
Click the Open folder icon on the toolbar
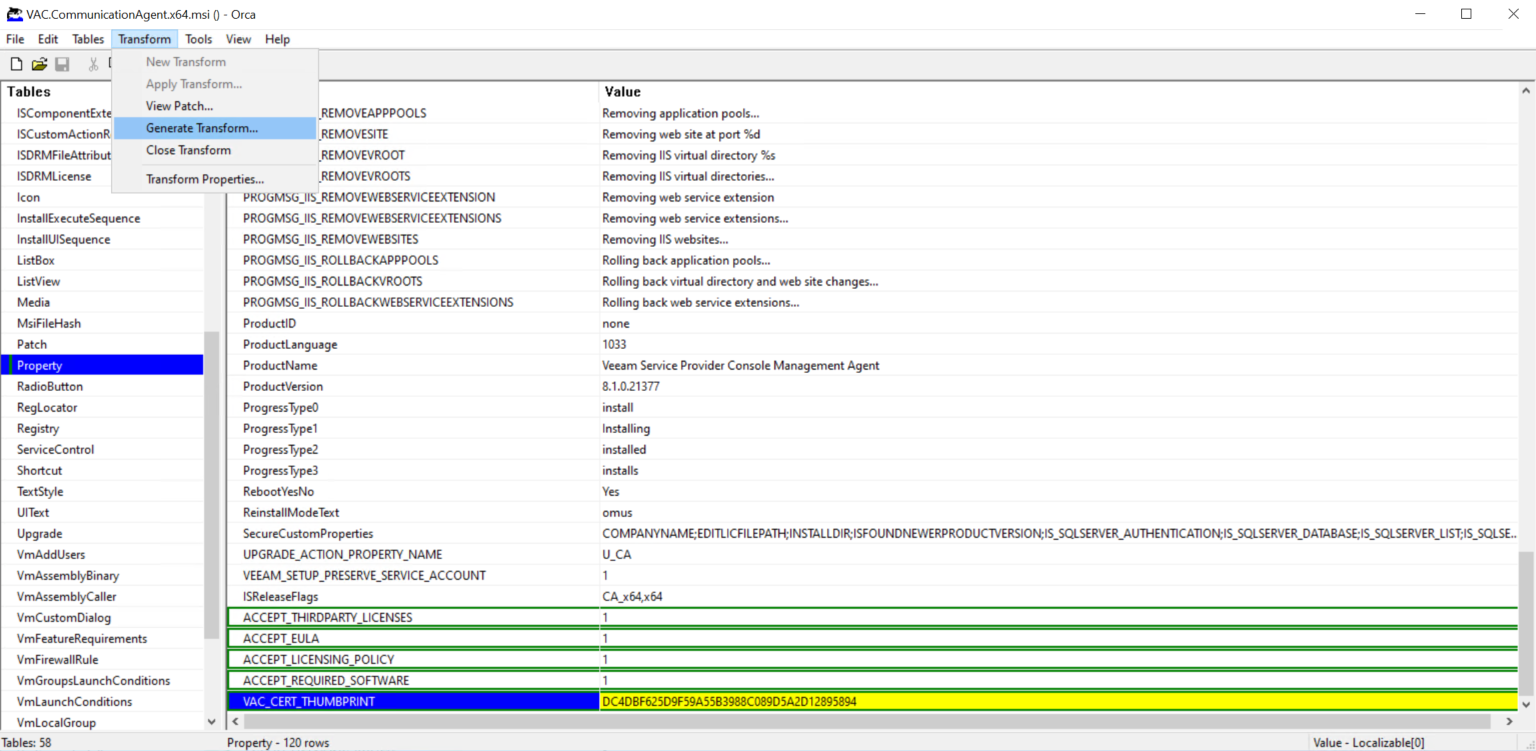pos(39,63)
